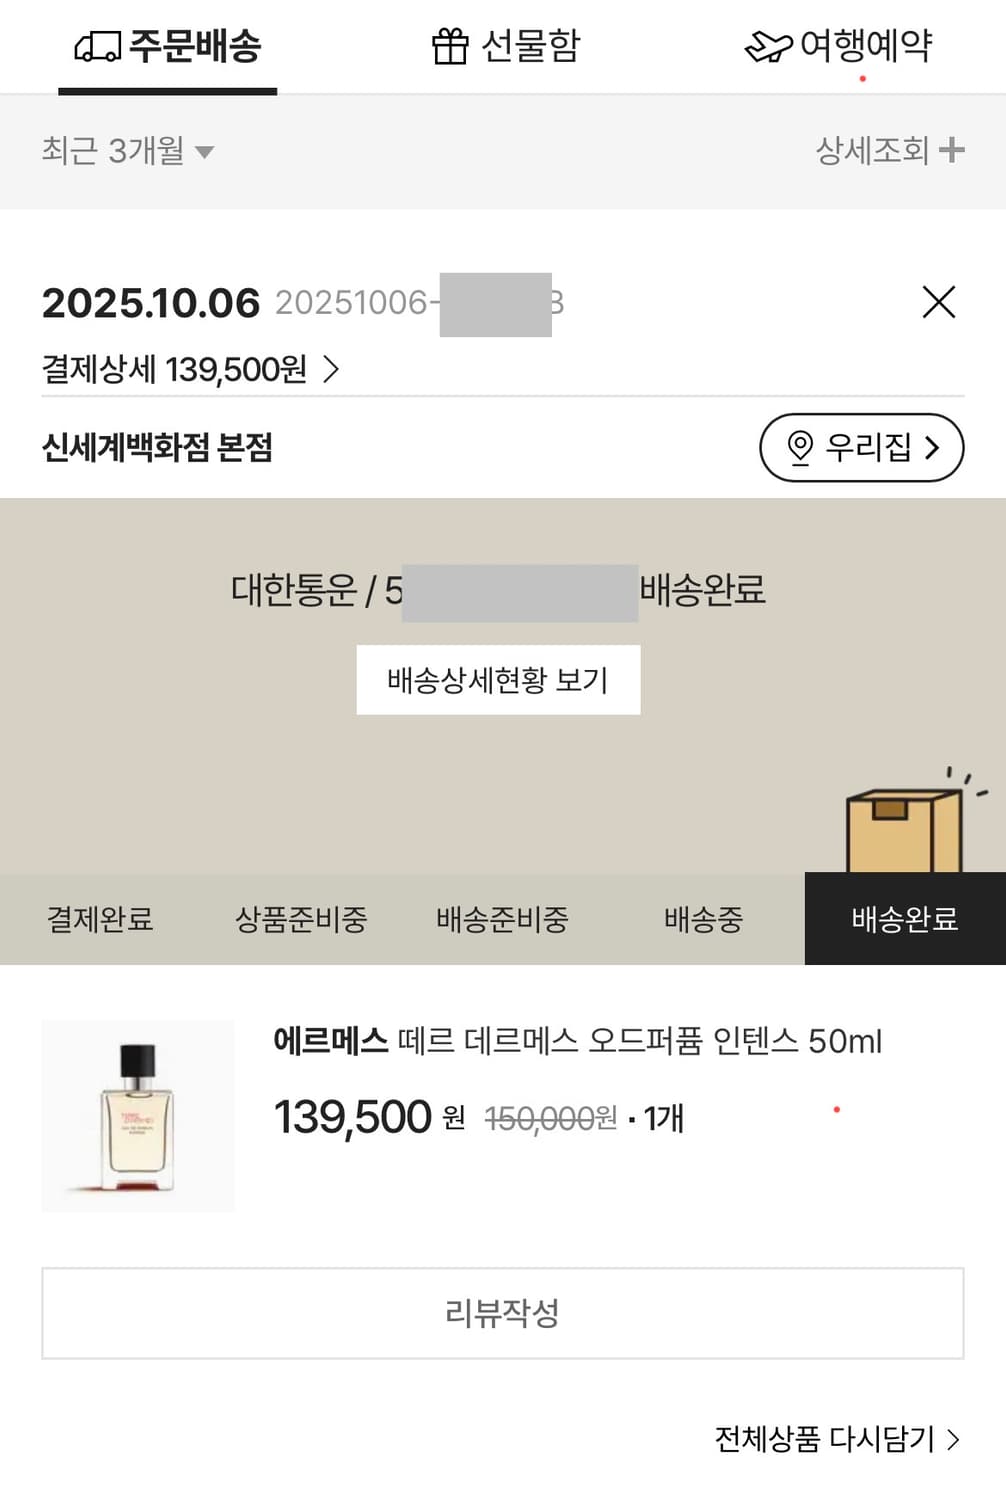Open 전체상품 다시담기 chevron link
Screen dimensions: 1006x1500
836,1438
